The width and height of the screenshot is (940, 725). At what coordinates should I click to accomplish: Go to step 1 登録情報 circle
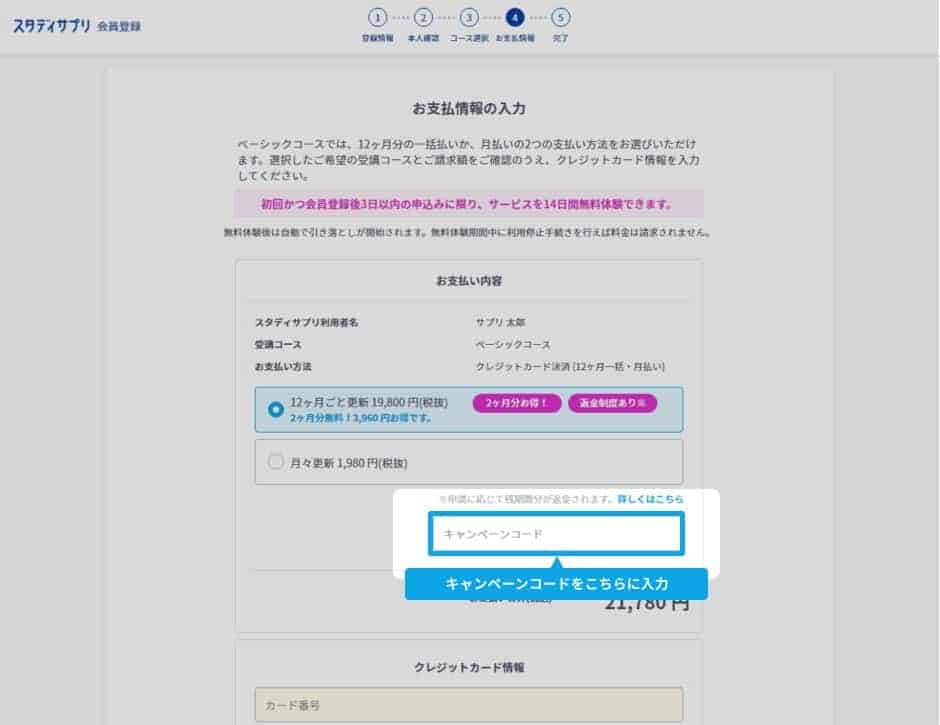click(x=377, y=18)
